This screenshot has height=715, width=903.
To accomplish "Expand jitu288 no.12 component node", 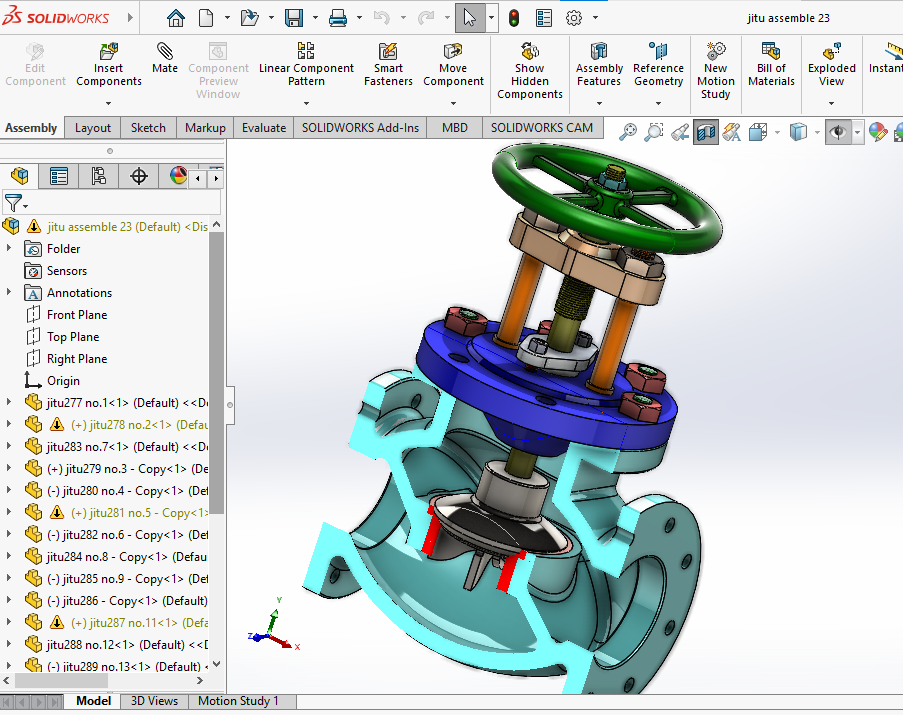I will tap(9, 644).
